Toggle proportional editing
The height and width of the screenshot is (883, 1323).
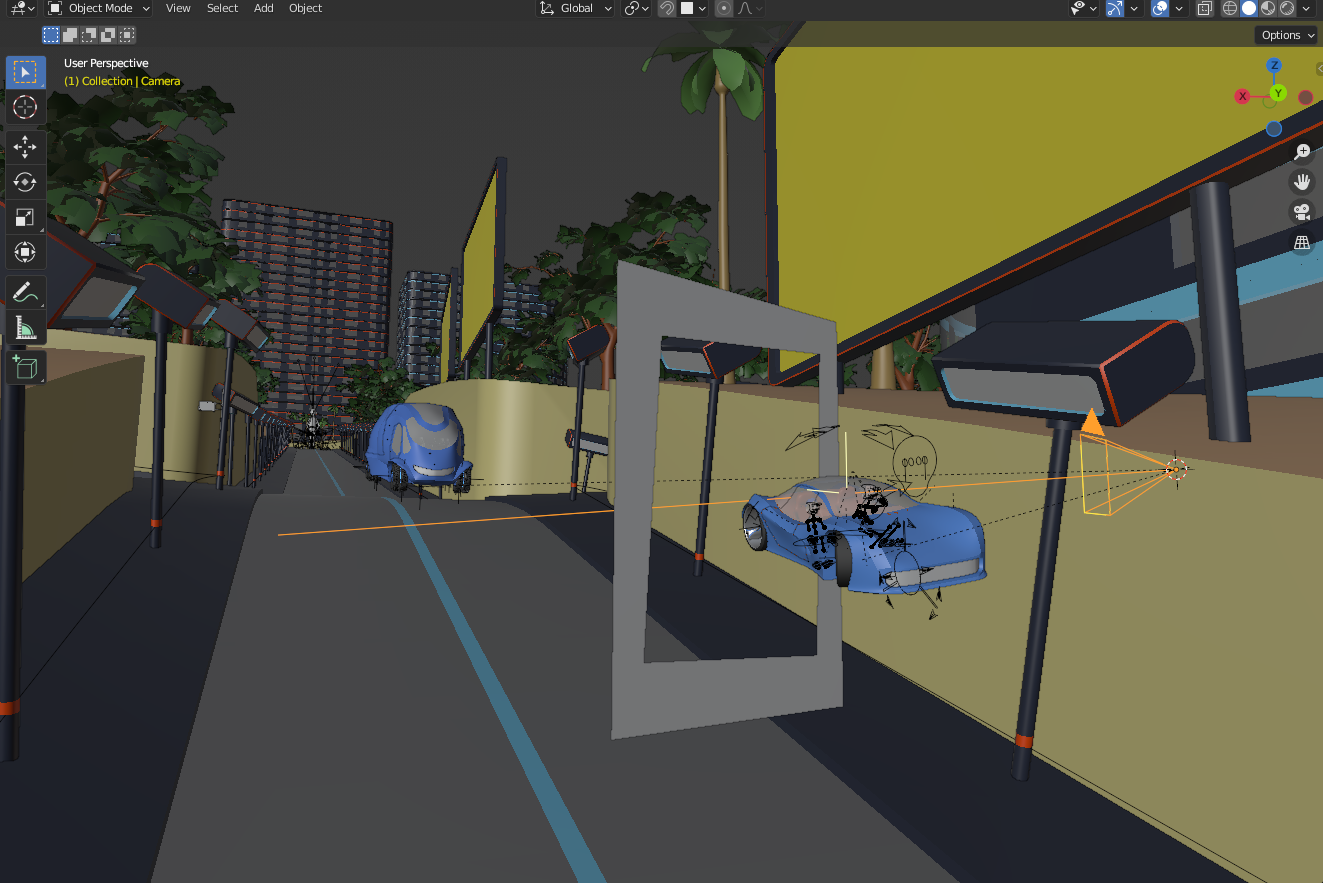tap(723, 8)
